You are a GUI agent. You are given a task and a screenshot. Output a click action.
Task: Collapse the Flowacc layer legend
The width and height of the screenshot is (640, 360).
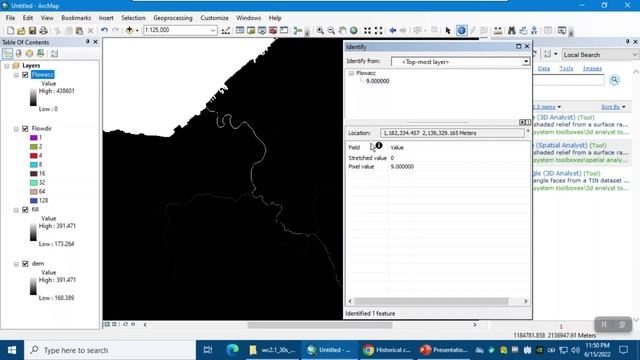tap(16, 75)
